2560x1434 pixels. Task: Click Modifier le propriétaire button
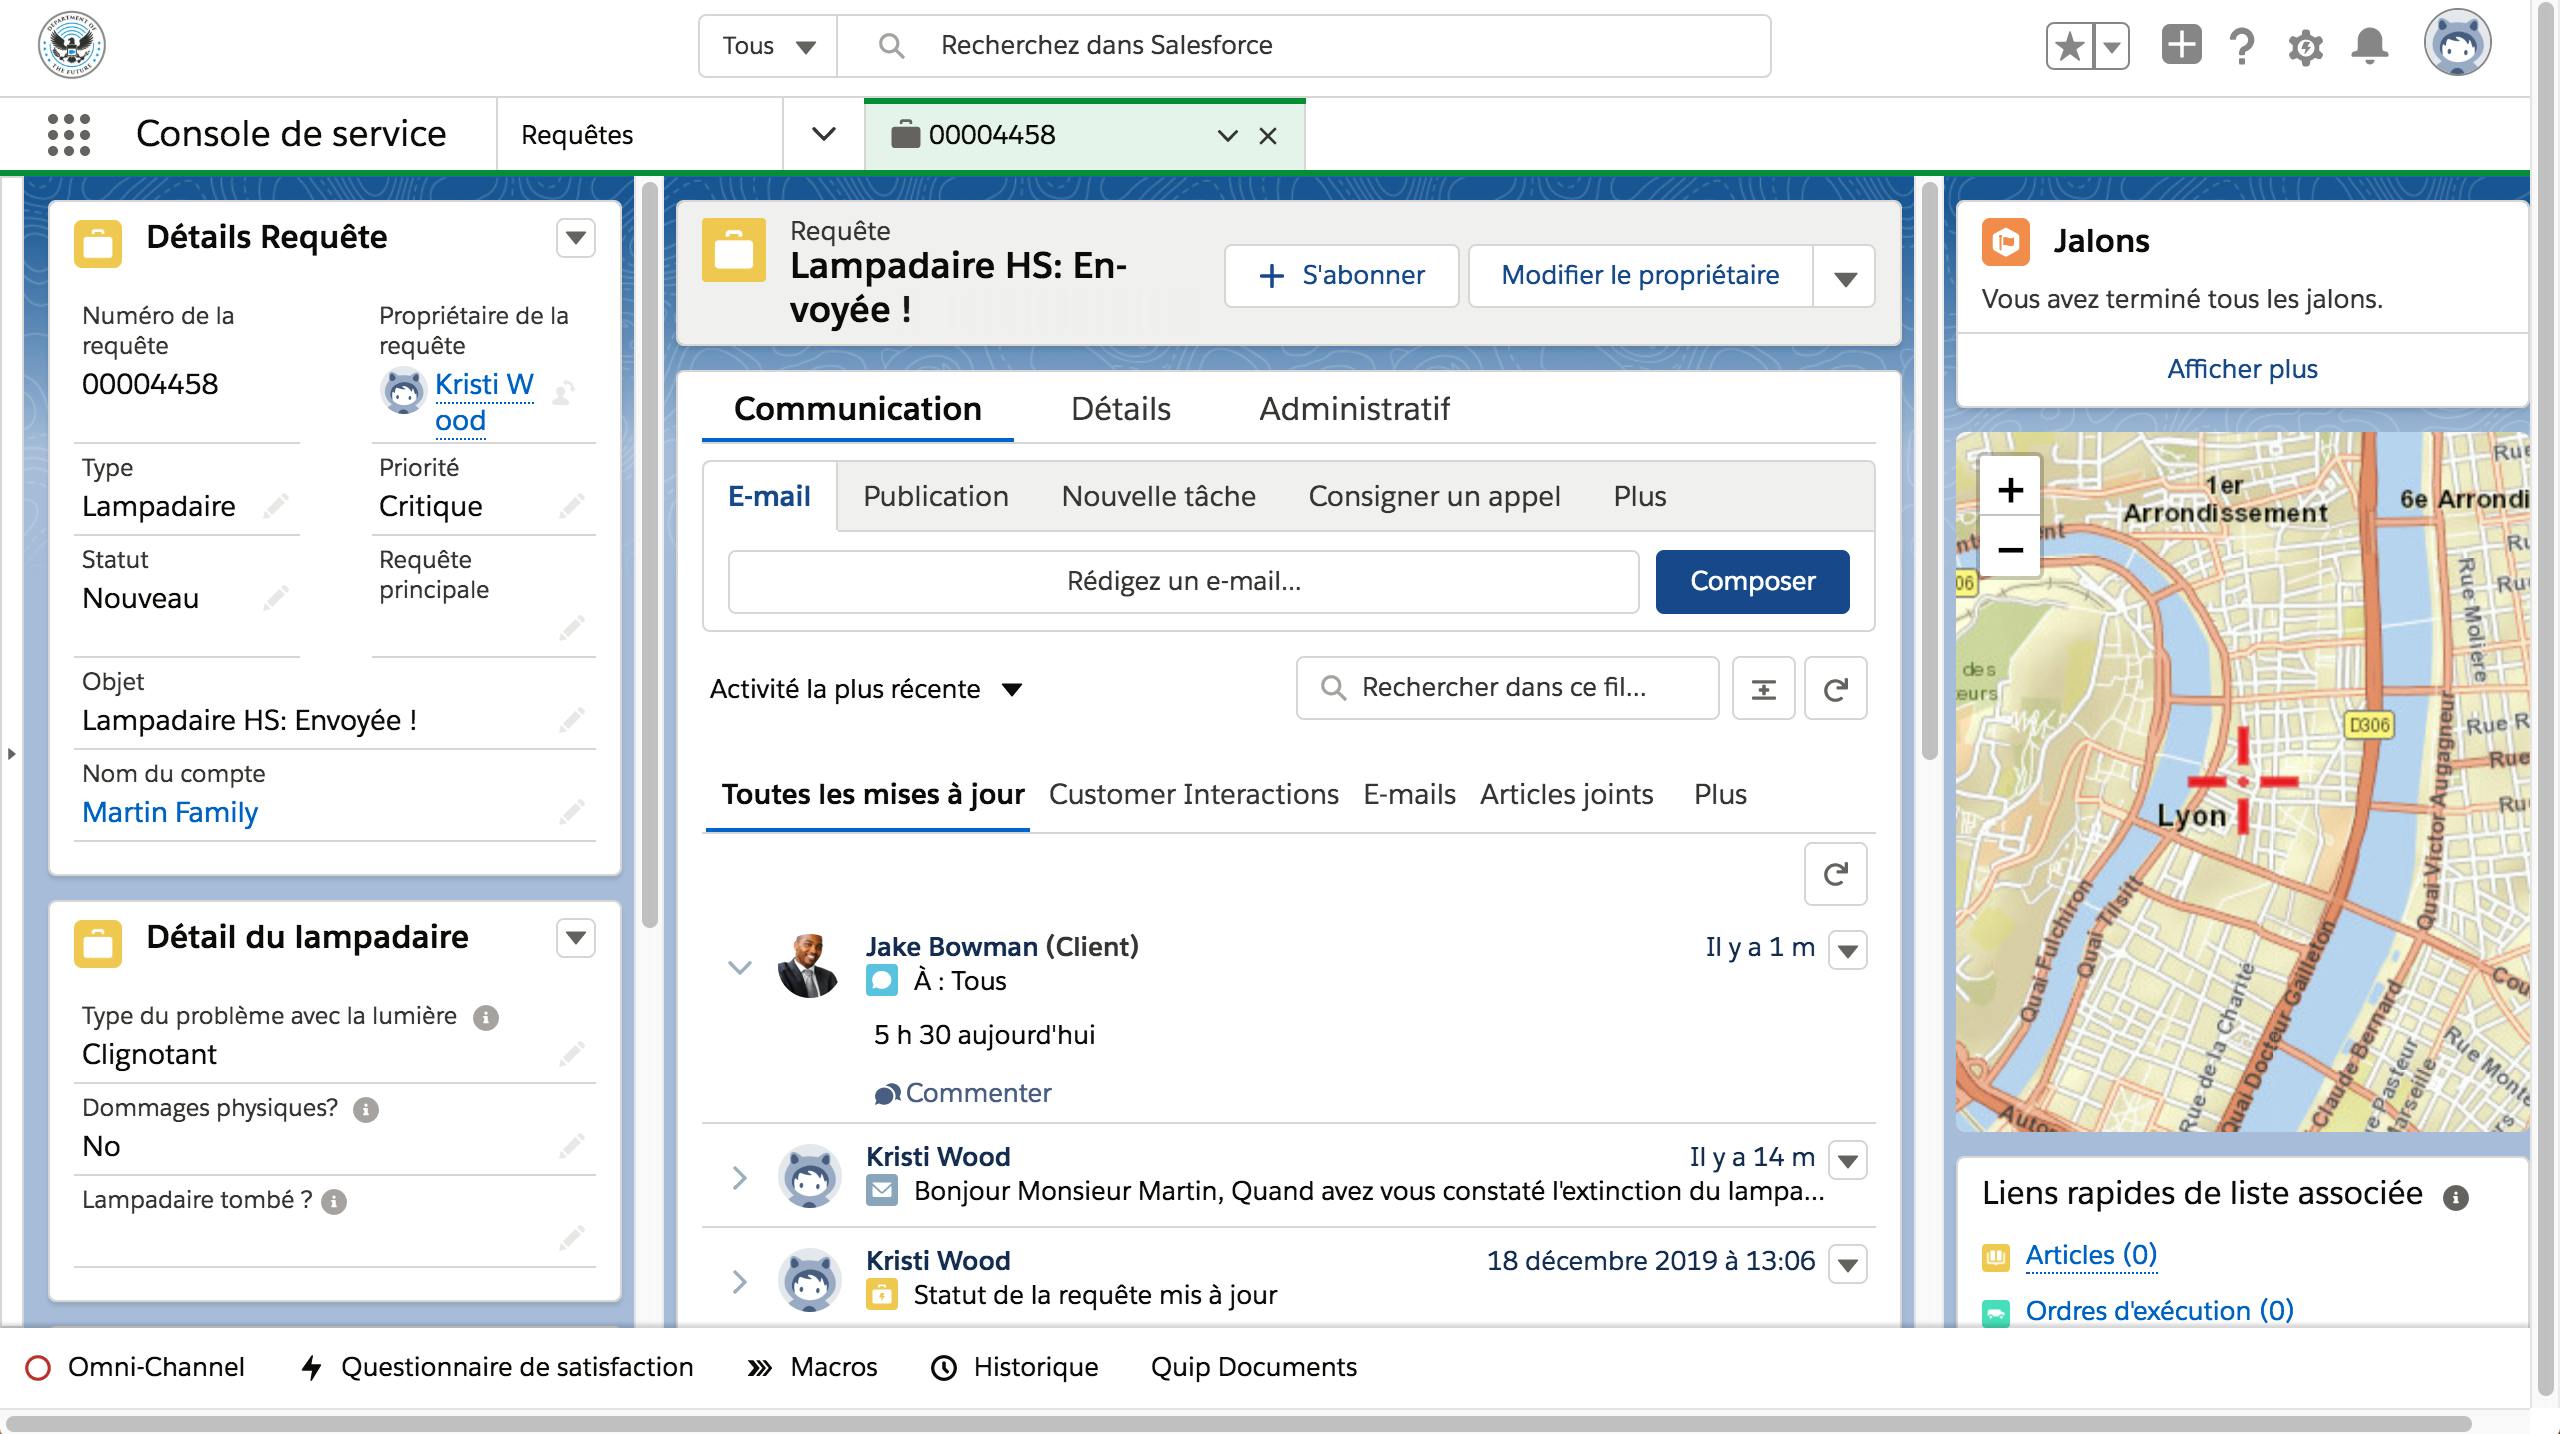point(1640,276)
